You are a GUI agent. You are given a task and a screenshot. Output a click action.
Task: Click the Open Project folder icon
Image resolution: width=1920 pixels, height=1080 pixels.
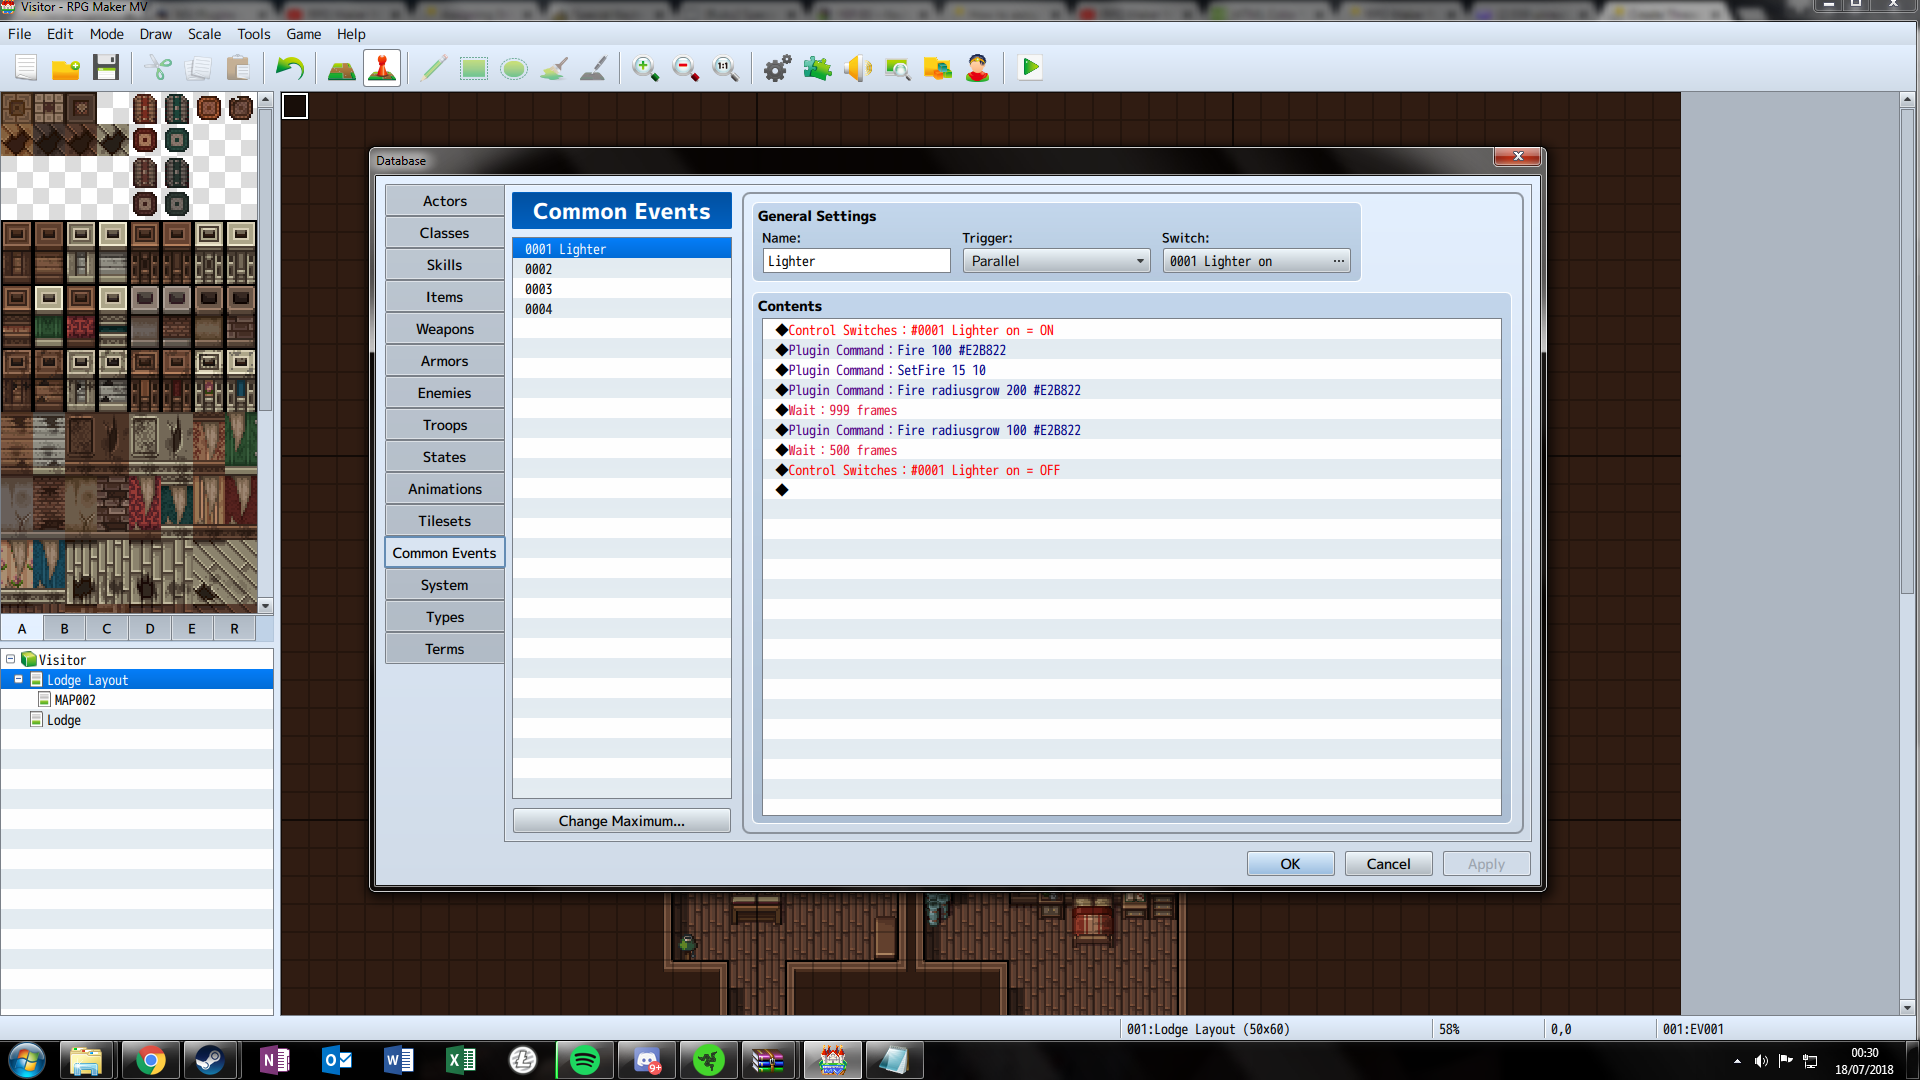pos(66,68)
